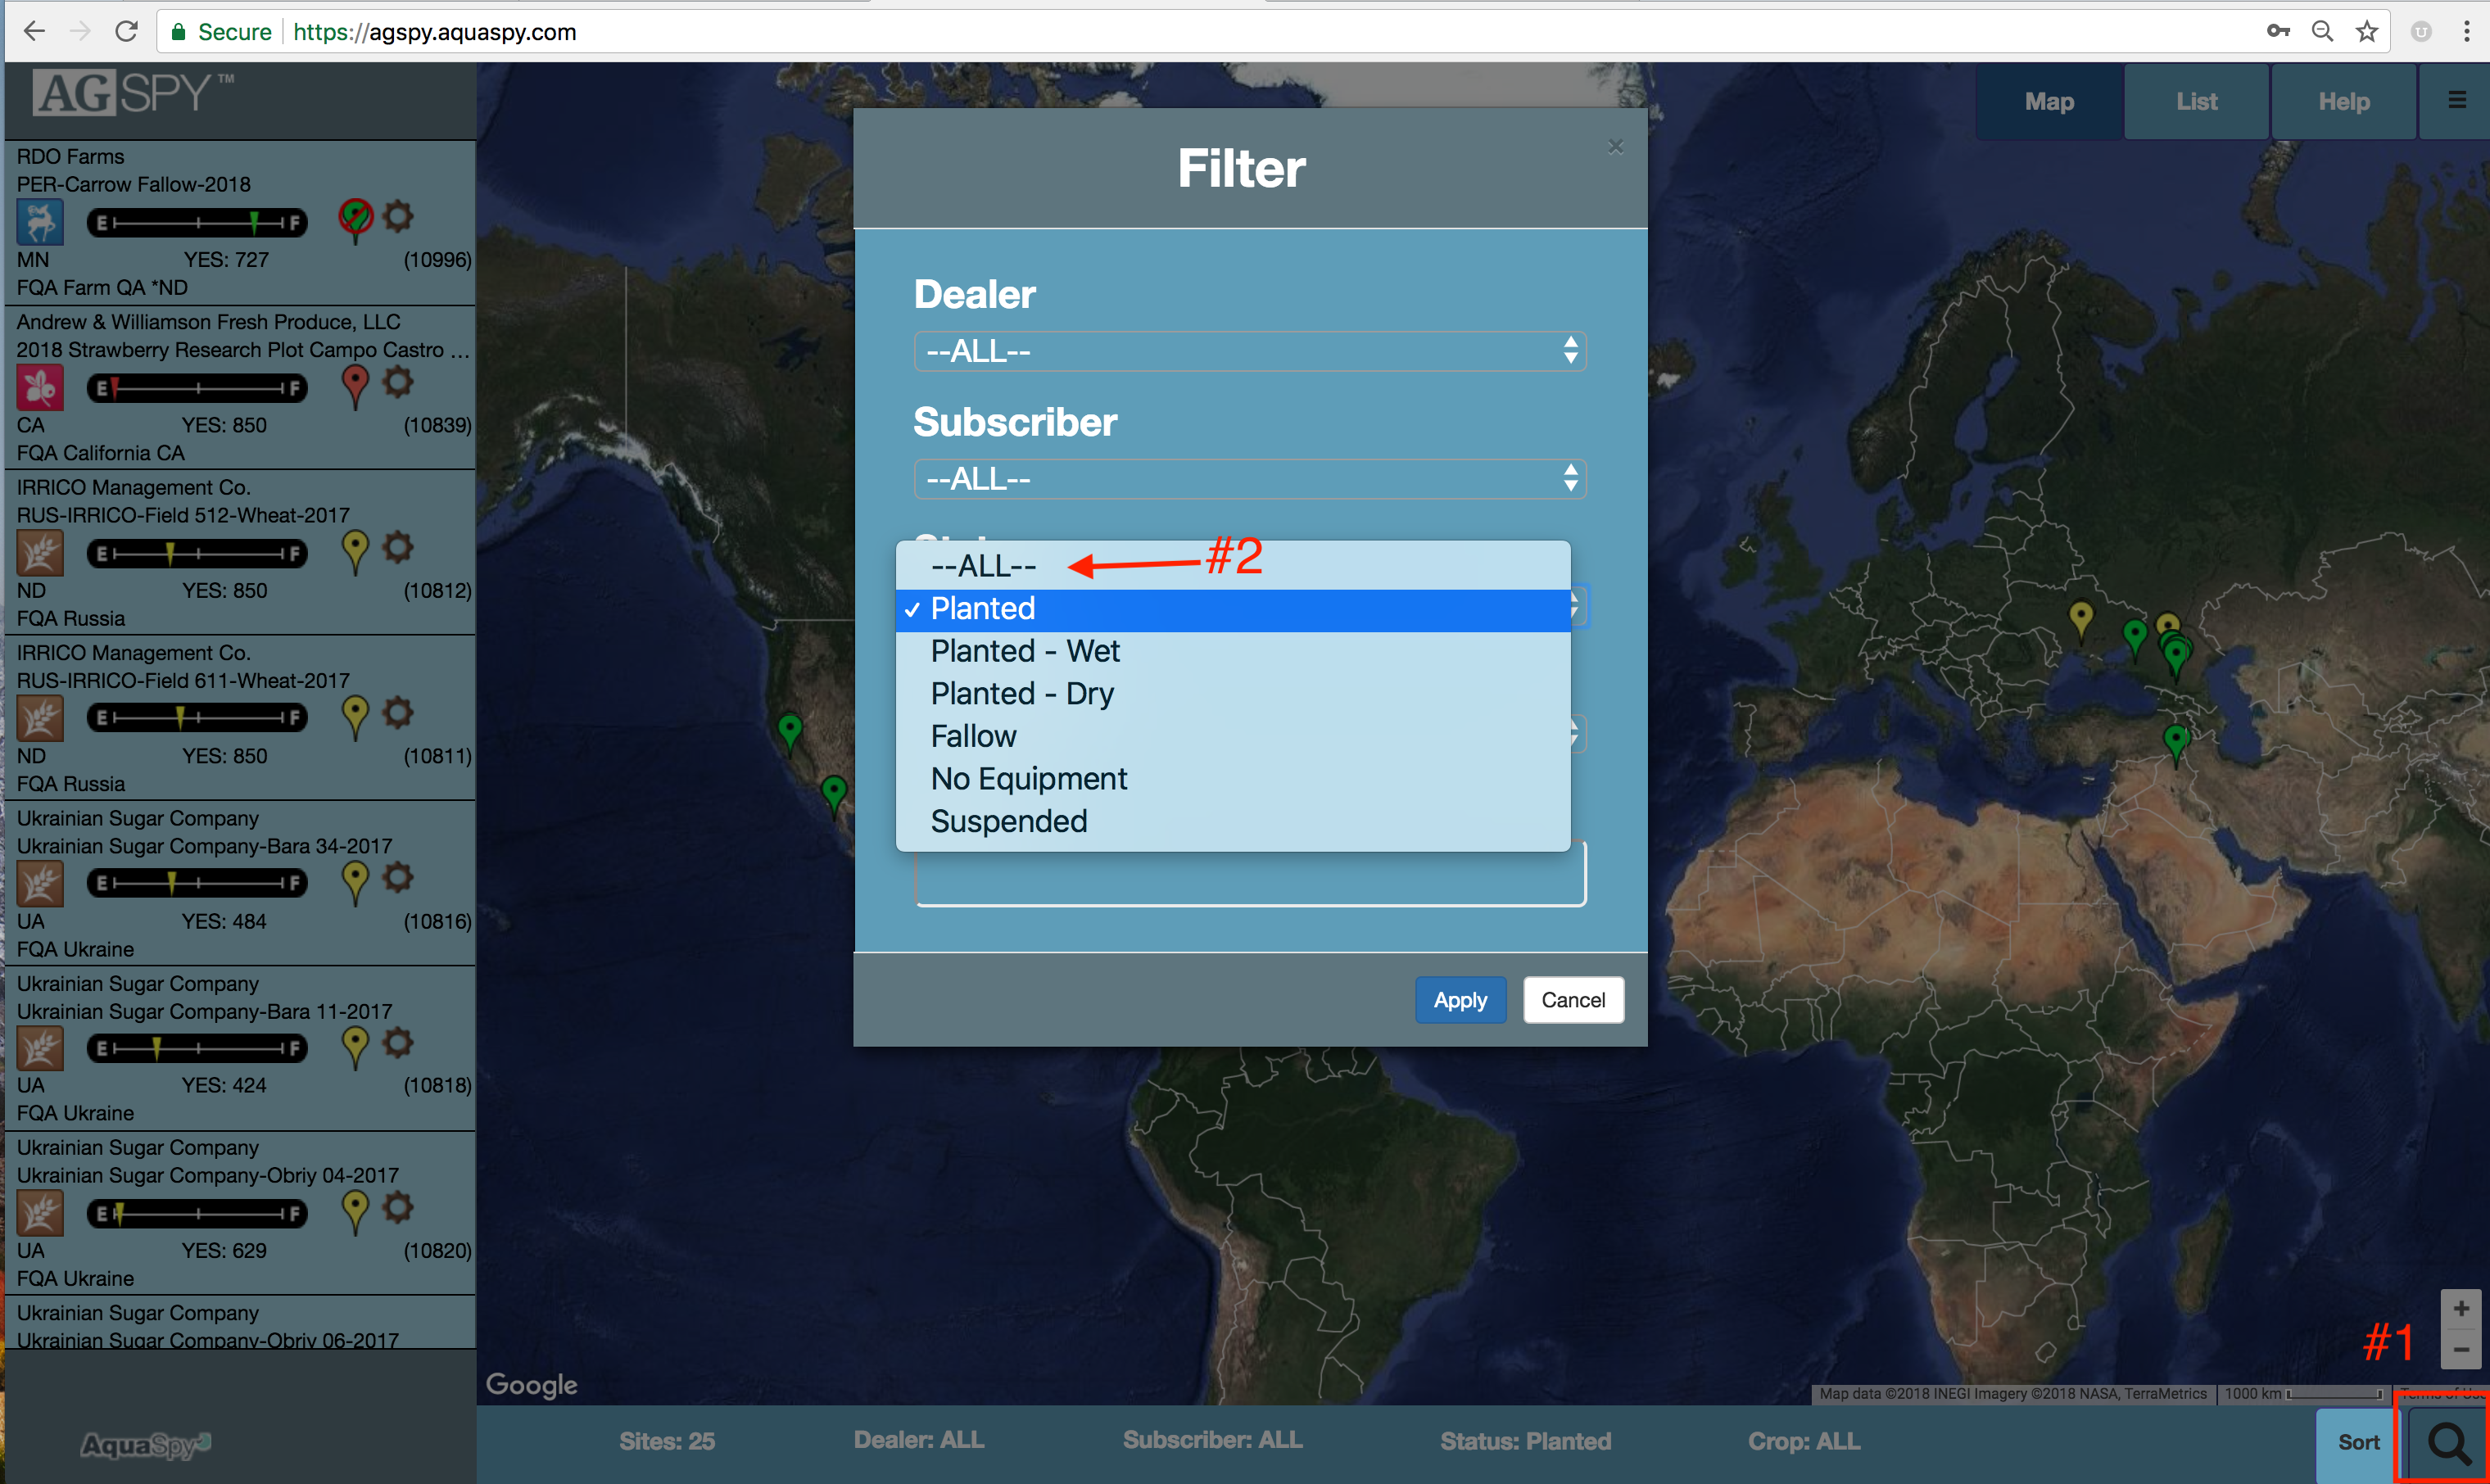Viewport: 2490px width, 1484px height.
Task: Close the Filter dialog with X
Action: point(1615,147)
